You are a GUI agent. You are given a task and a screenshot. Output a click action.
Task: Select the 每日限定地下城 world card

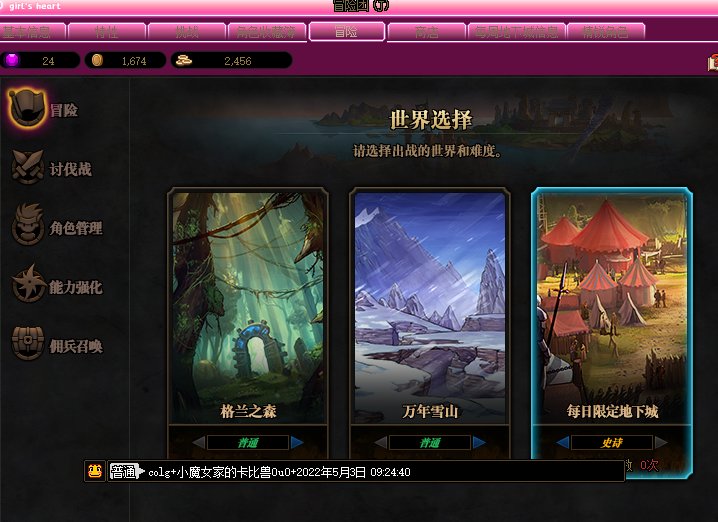[612, 306]
